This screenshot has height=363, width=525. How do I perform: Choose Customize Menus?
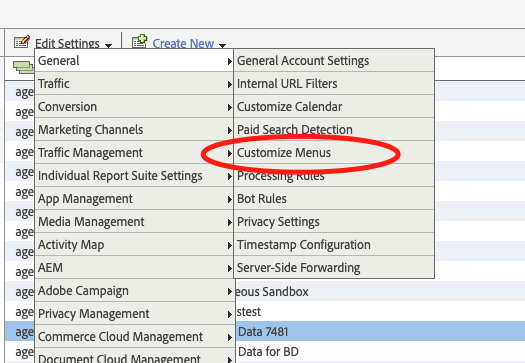click(334, 153)
